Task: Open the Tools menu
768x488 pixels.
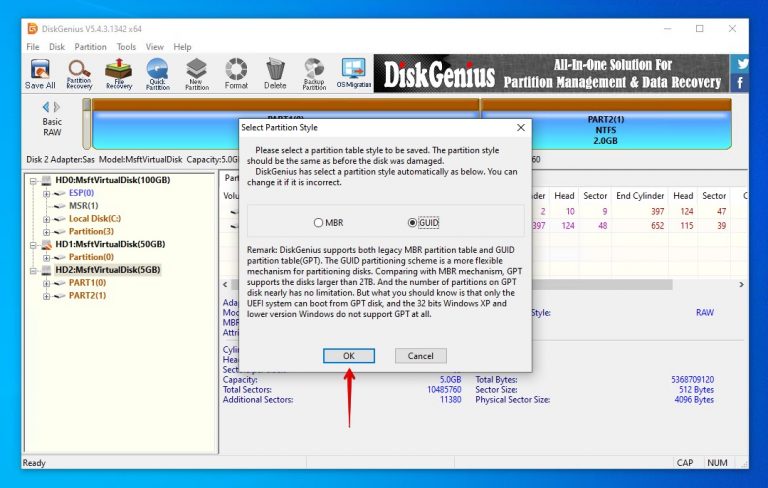Action: coord(126,47)
